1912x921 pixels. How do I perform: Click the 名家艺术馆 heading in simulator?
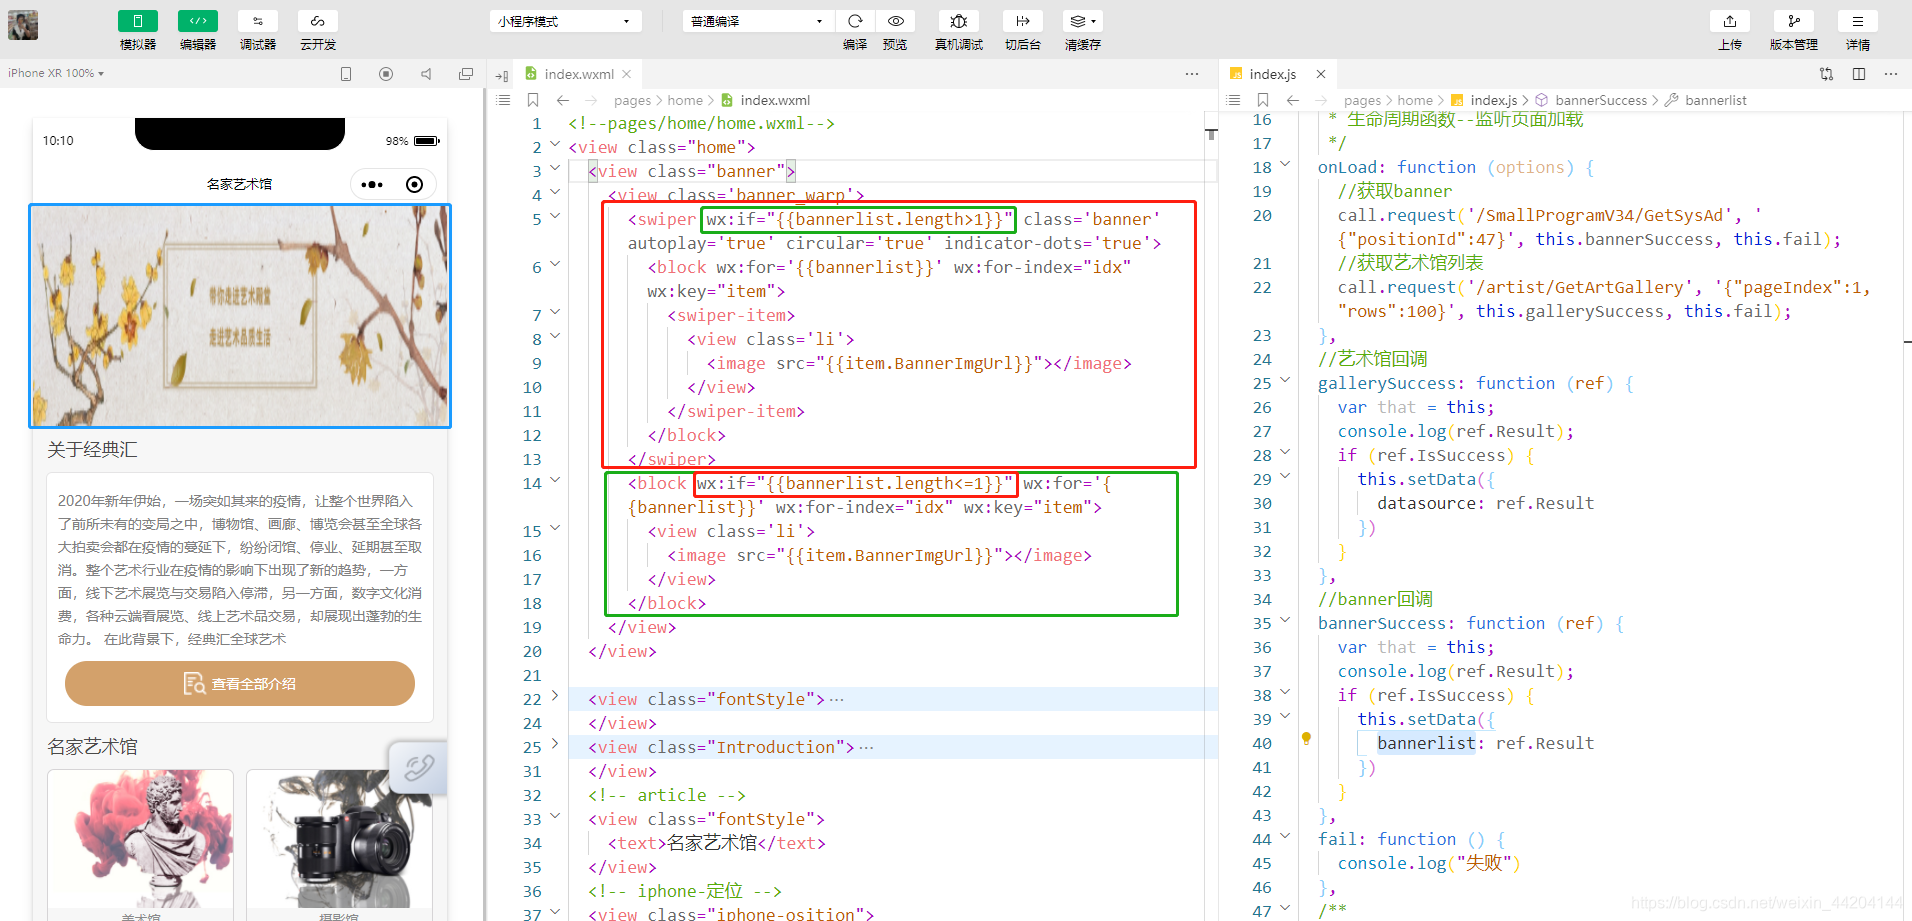coord(92,747)
